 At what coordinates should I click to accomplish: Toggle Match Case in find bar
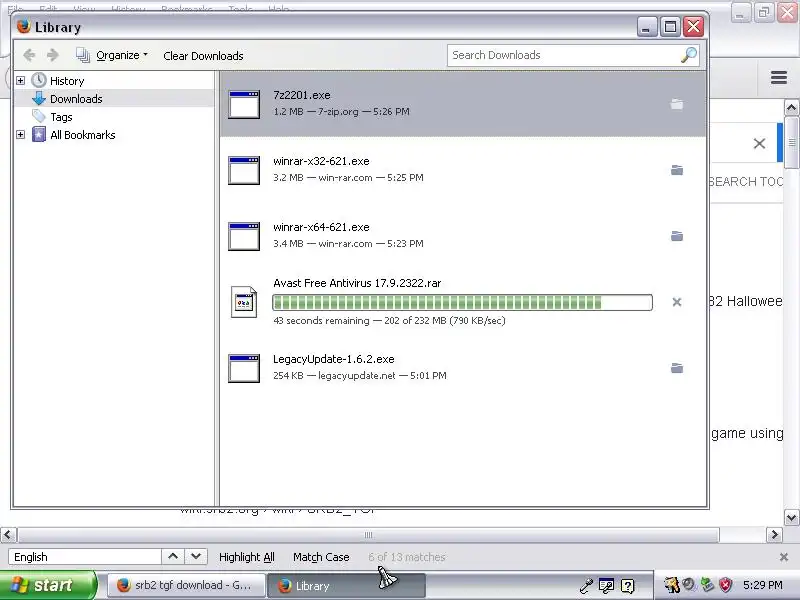pyautogui.click(x=321, y=557)
